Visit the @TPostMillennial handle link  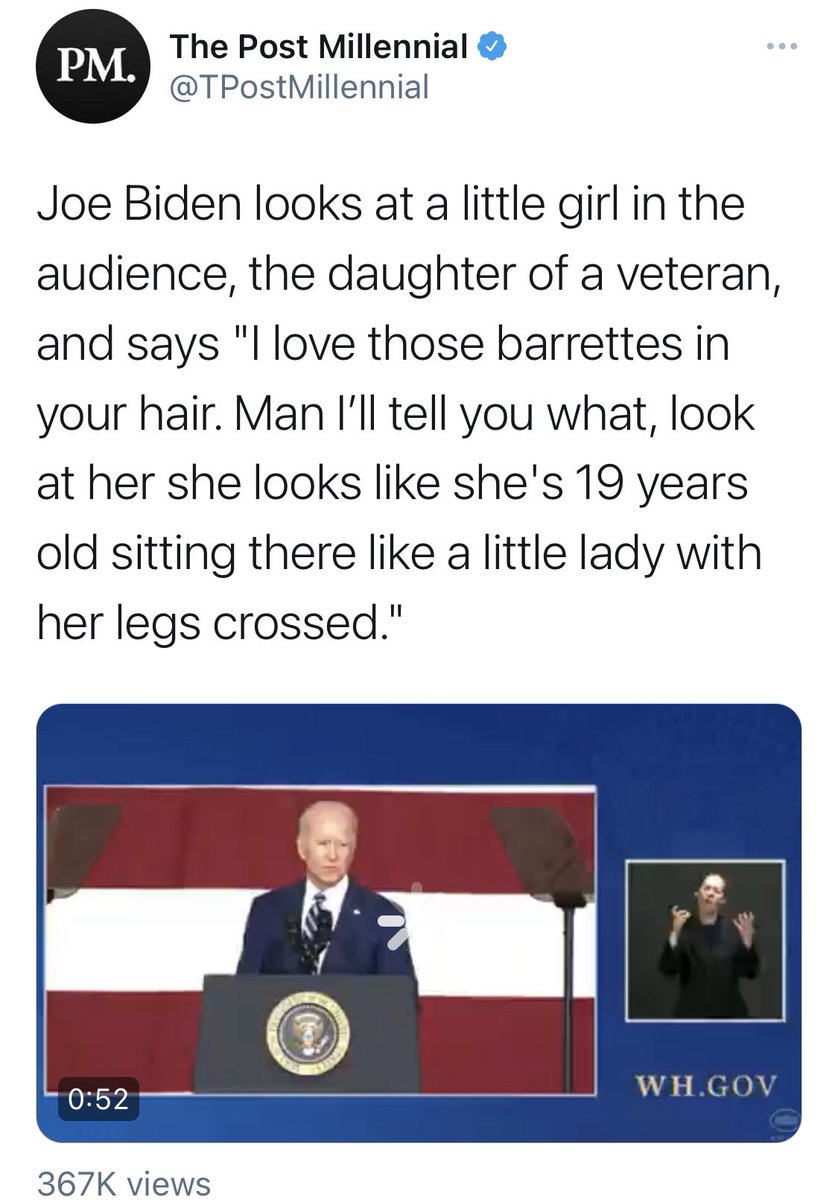[x=299, y=88]
